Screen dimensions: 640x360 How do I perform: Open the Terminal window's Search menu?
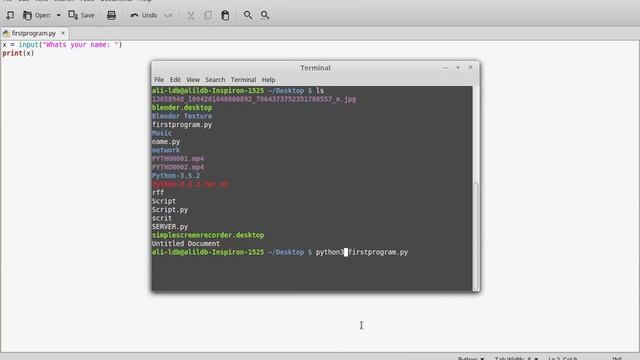215,80
